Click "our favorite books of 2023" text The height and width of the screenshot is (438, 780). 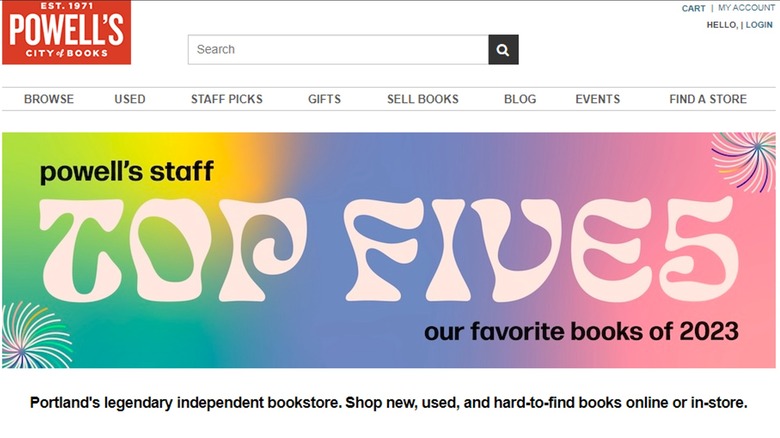pyautogui.click(x=581, y=331)
